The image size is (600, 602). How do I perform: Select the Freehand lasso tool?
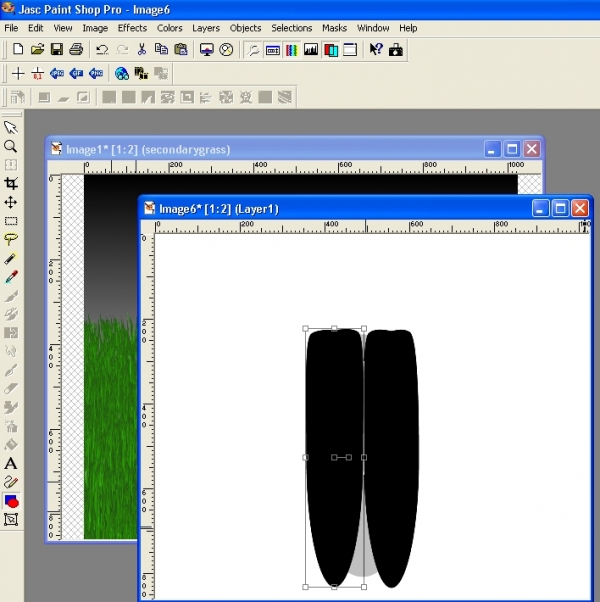click(x=11, y=240)
